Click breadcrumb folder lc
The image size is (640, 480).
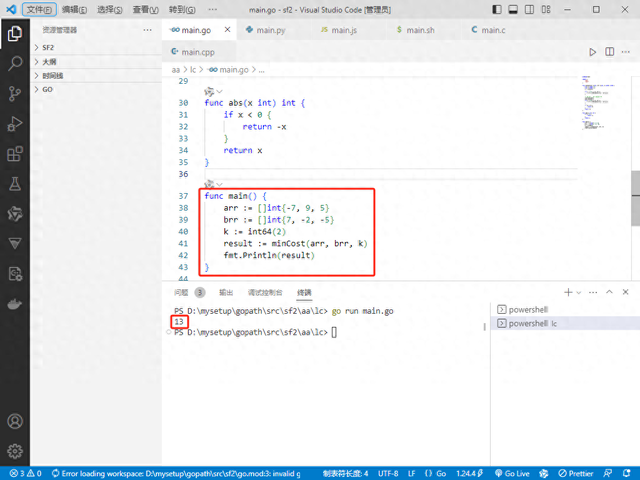(x=193, y=70)
